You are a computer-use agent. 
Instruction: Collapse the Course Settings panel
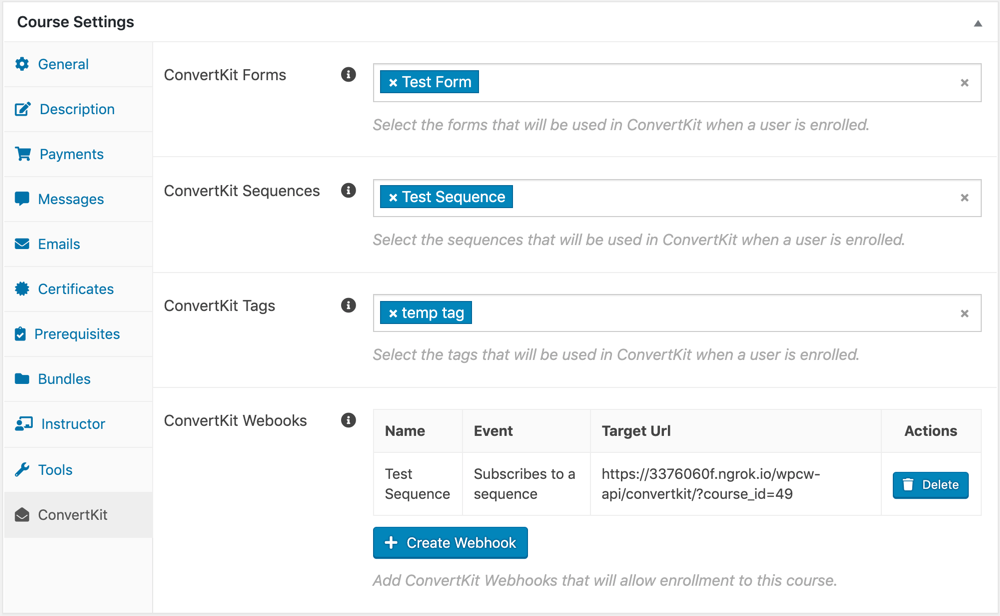point(978,23)
